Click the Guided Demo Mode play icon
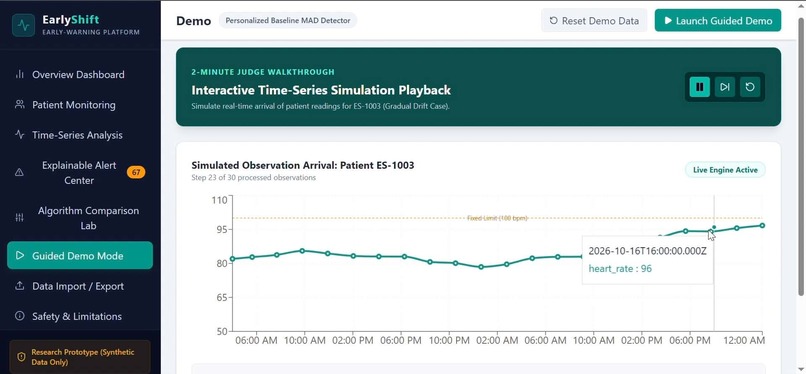Image resolution: width=806 pixels, height=374 pixels. pyautogui.click(x=20, y=255)
